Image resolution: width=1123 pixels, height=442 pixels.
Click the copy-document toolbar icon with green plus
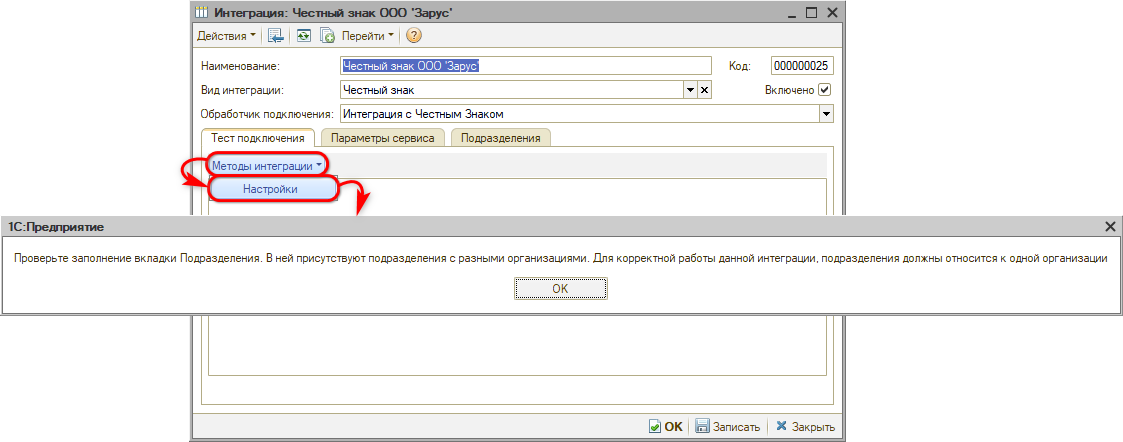click(326, 36)
